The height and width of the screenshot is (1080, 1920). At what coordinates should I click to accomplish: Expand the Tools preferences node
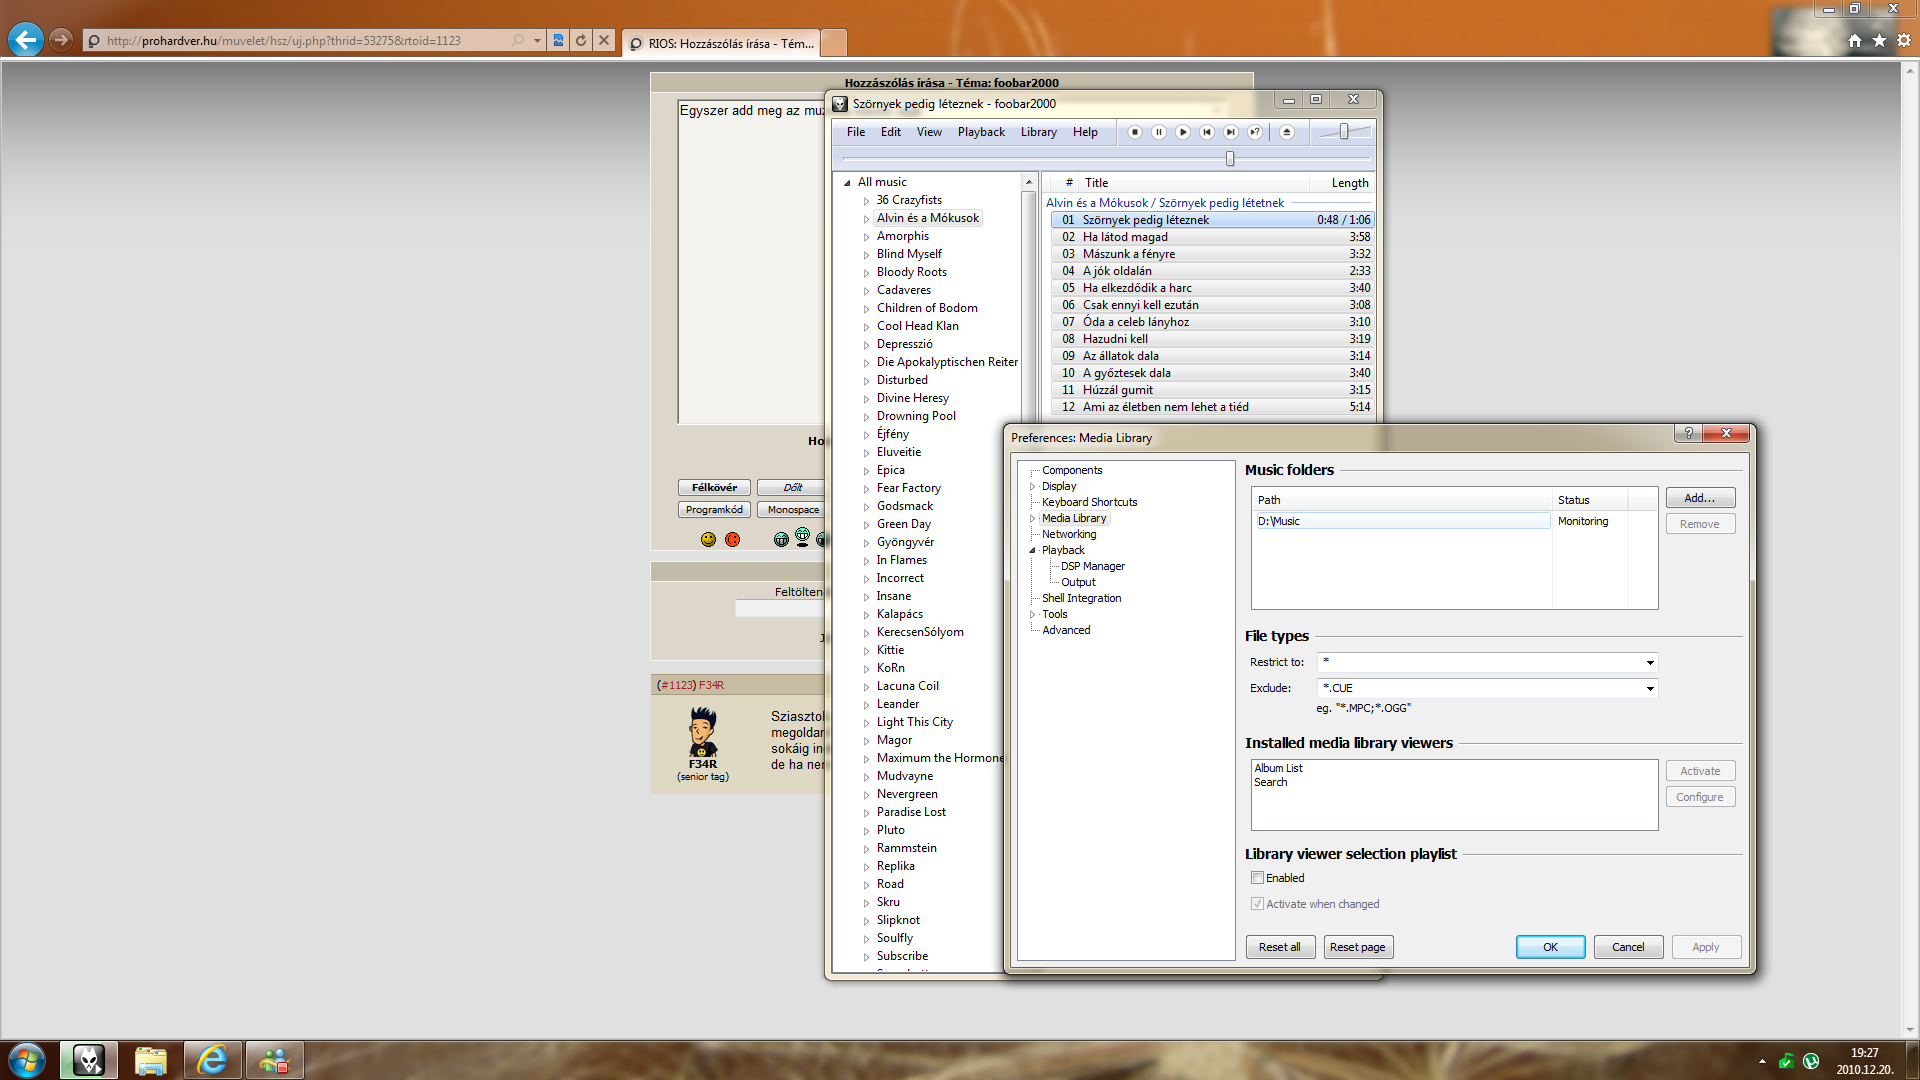(x=1033, y=615)
